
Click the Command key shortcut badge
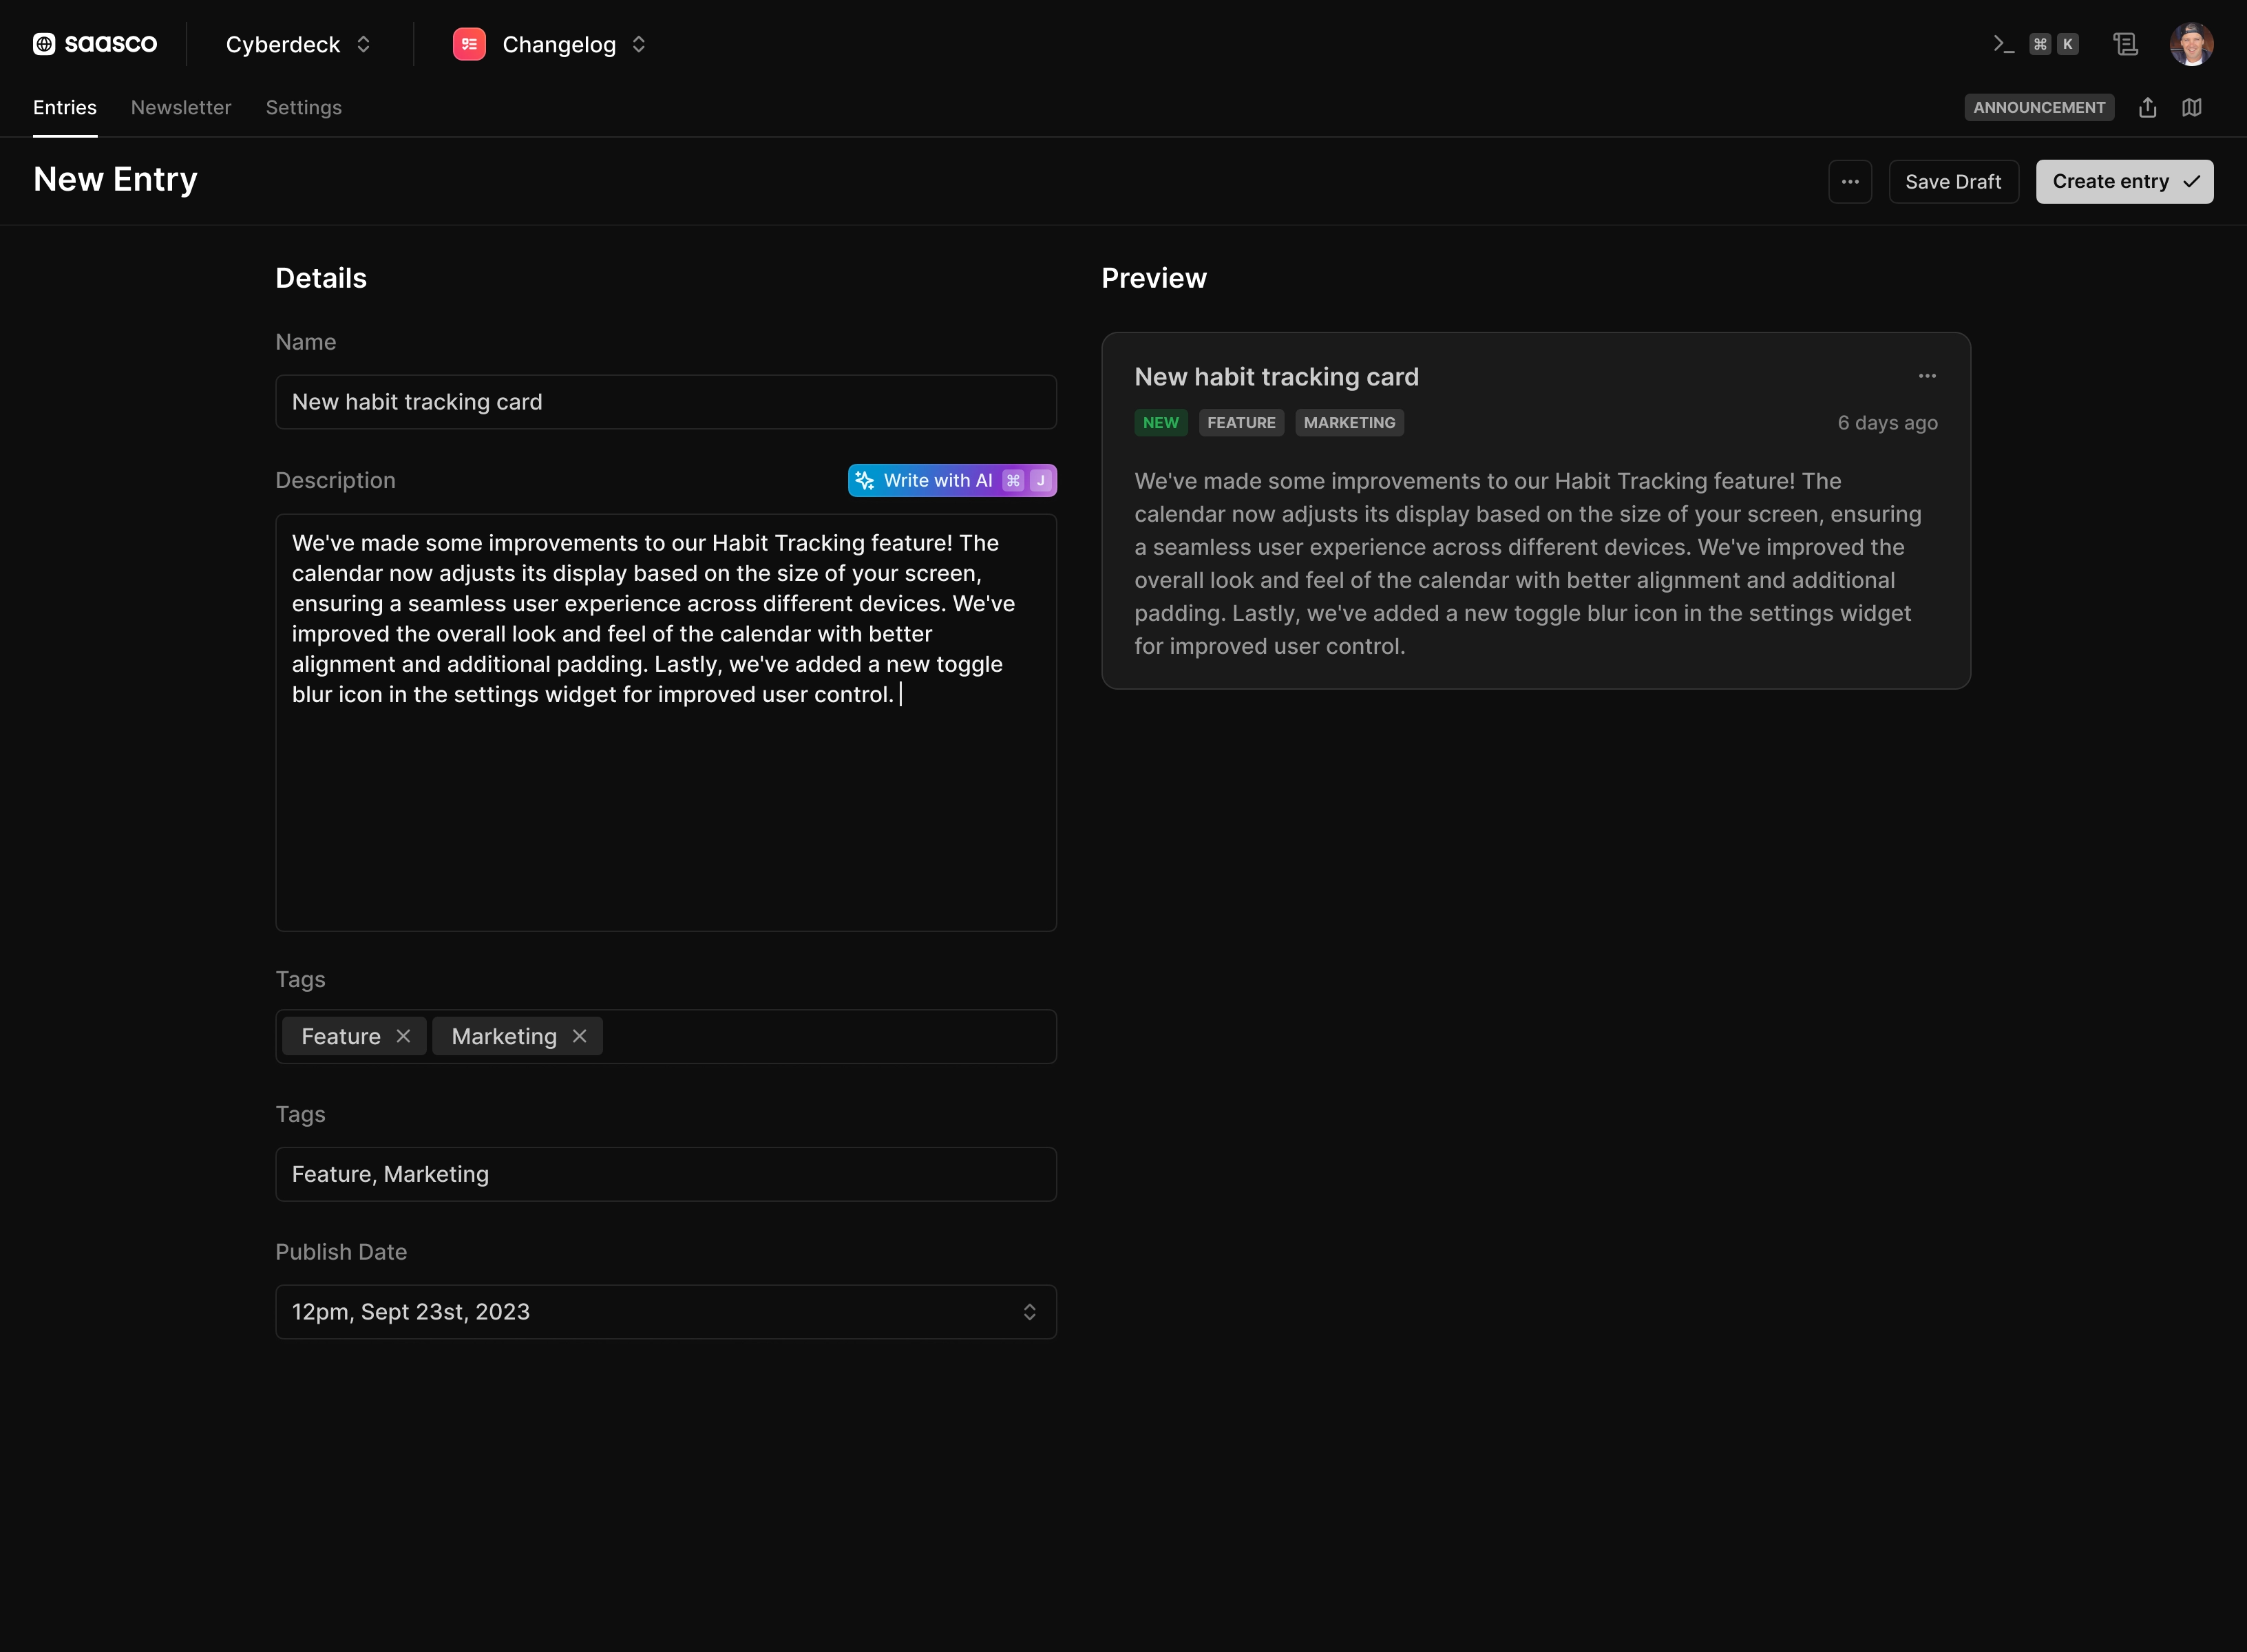[x=2040, y=44]
